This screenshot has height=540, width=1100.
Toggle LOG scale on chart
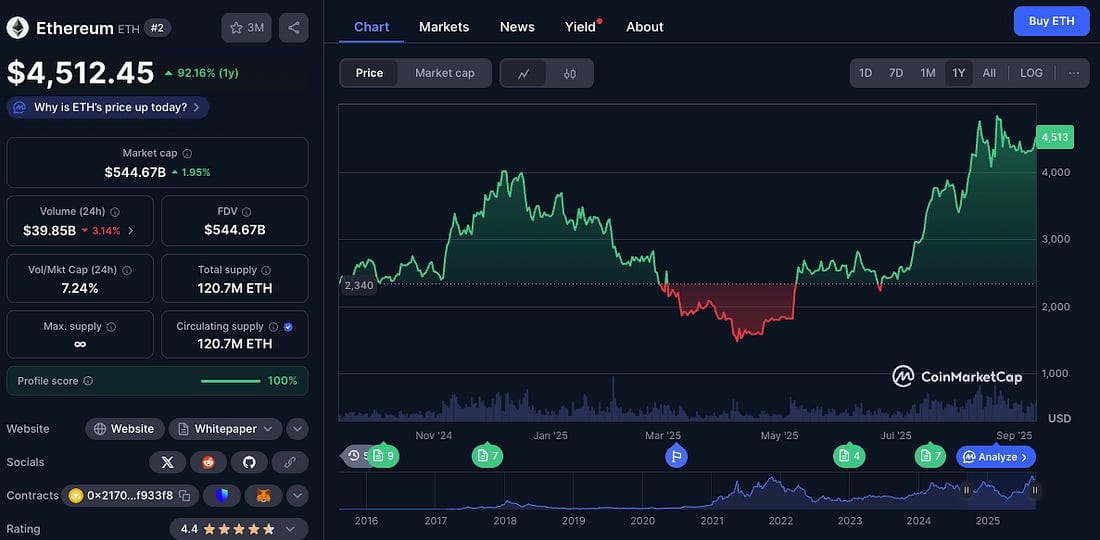(x=1031, y=73)
